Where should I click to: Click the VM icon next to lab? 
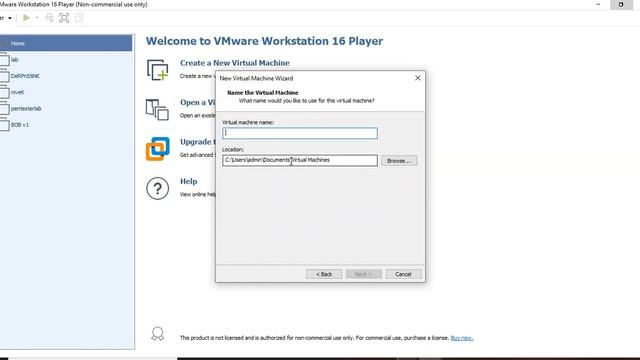pyautogui.click(x=4, y=60)
